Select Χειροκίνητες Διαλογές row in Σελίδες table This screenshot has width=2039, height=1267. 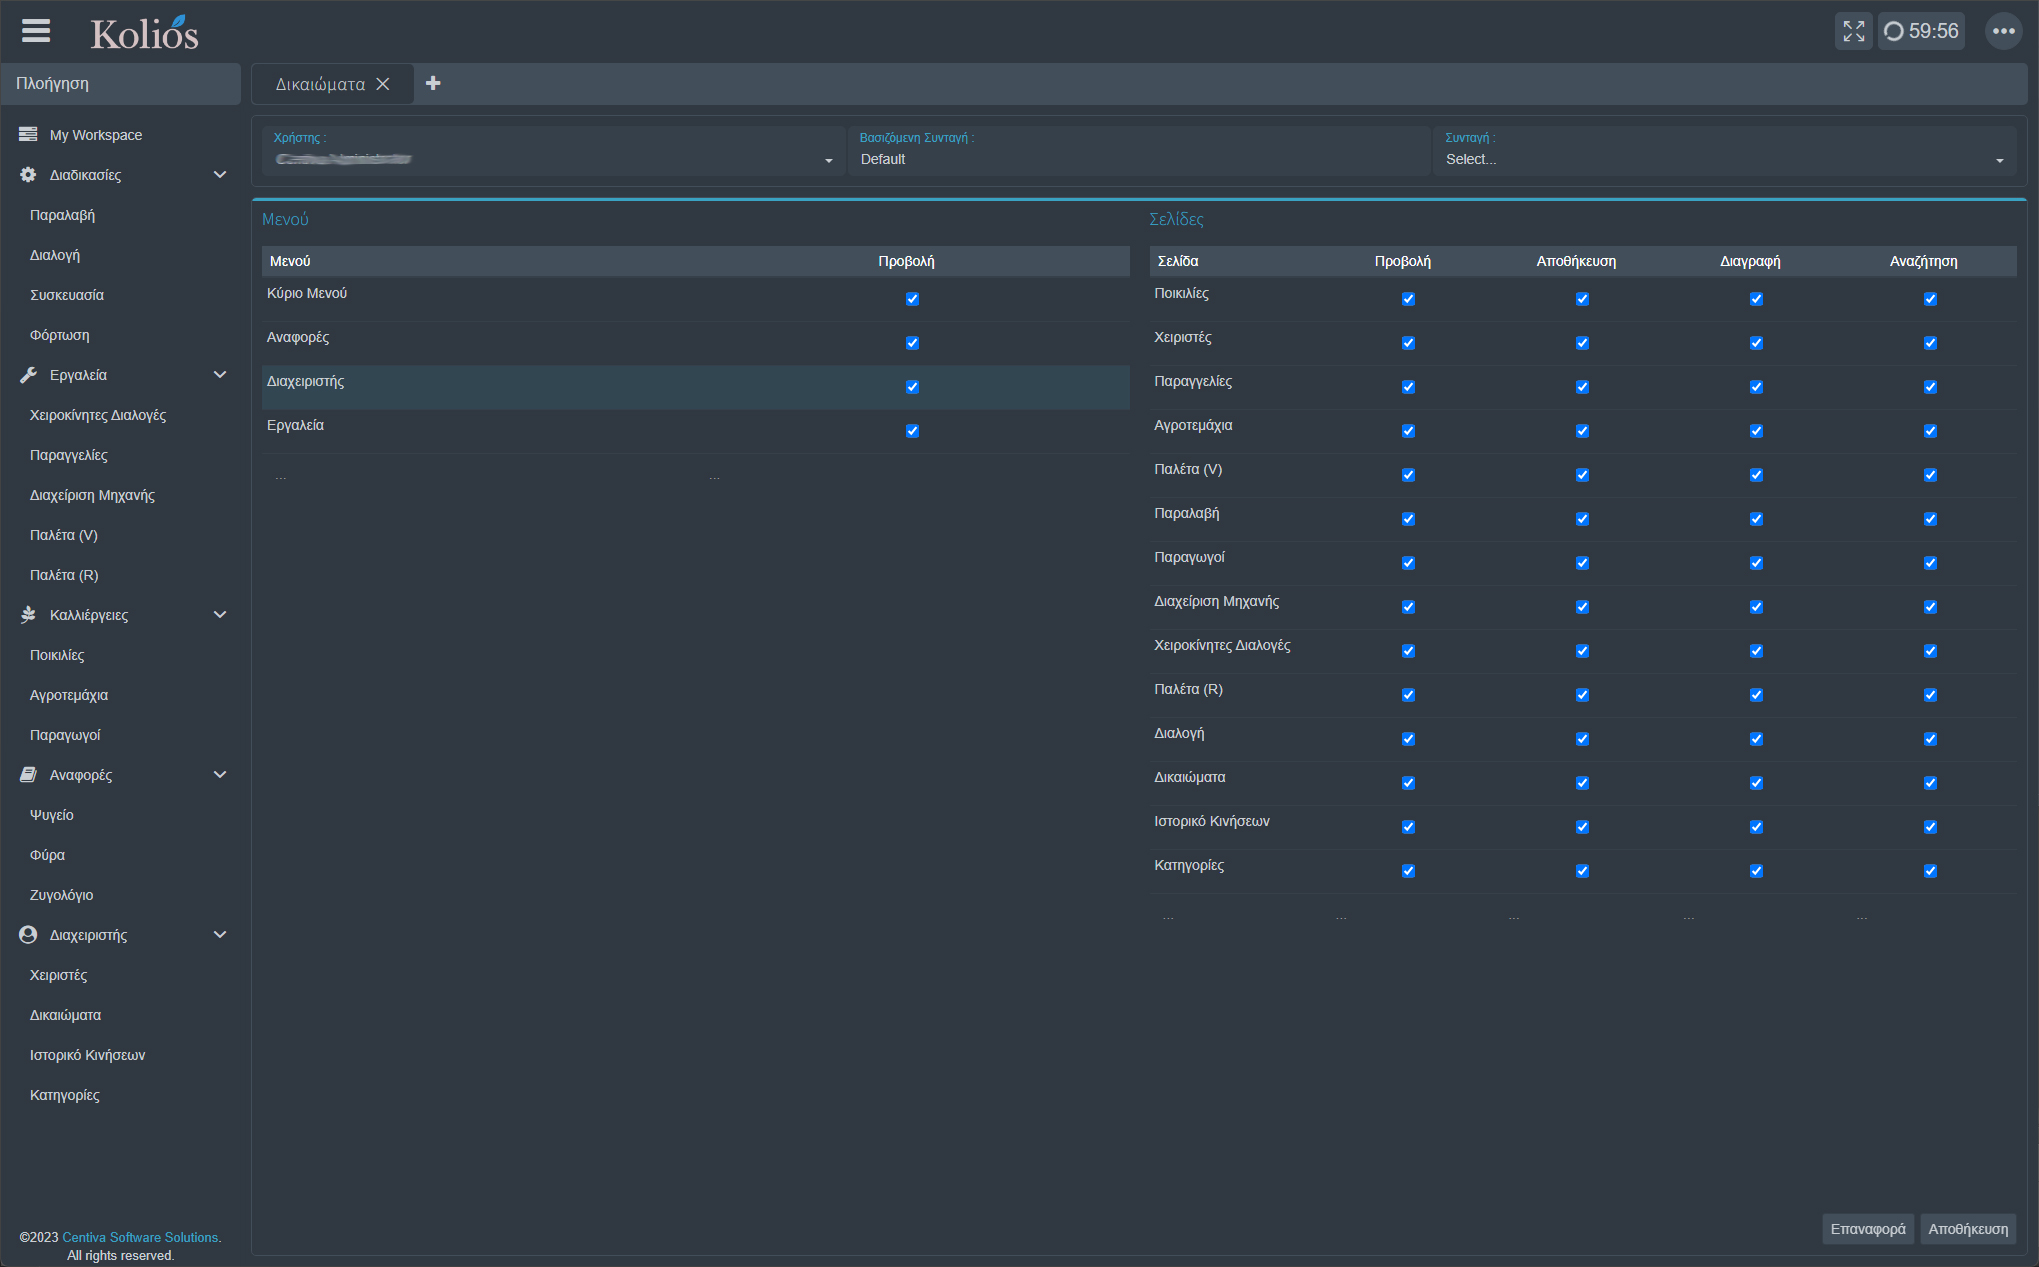click(x=1583, y=651)
